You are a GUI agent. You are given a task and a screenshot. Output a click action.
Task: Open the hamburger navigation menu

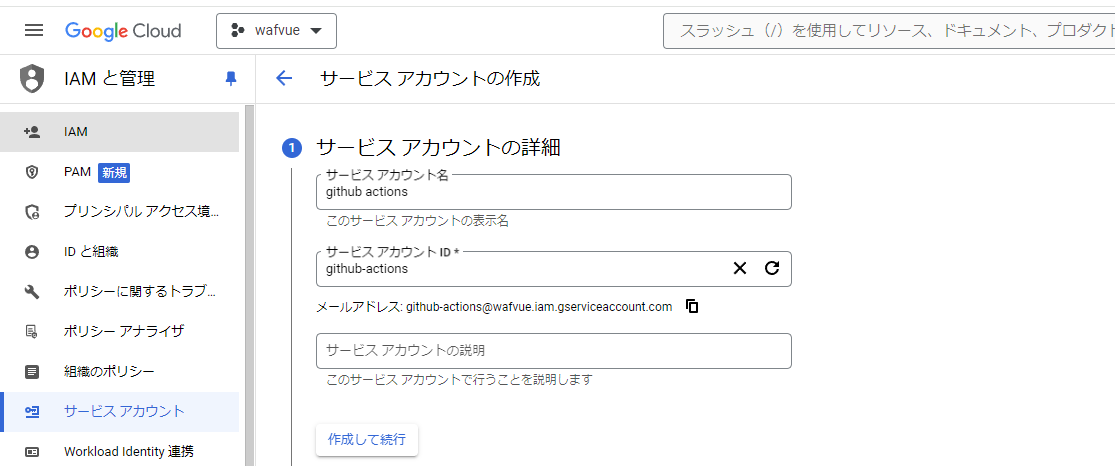(34, 31)
